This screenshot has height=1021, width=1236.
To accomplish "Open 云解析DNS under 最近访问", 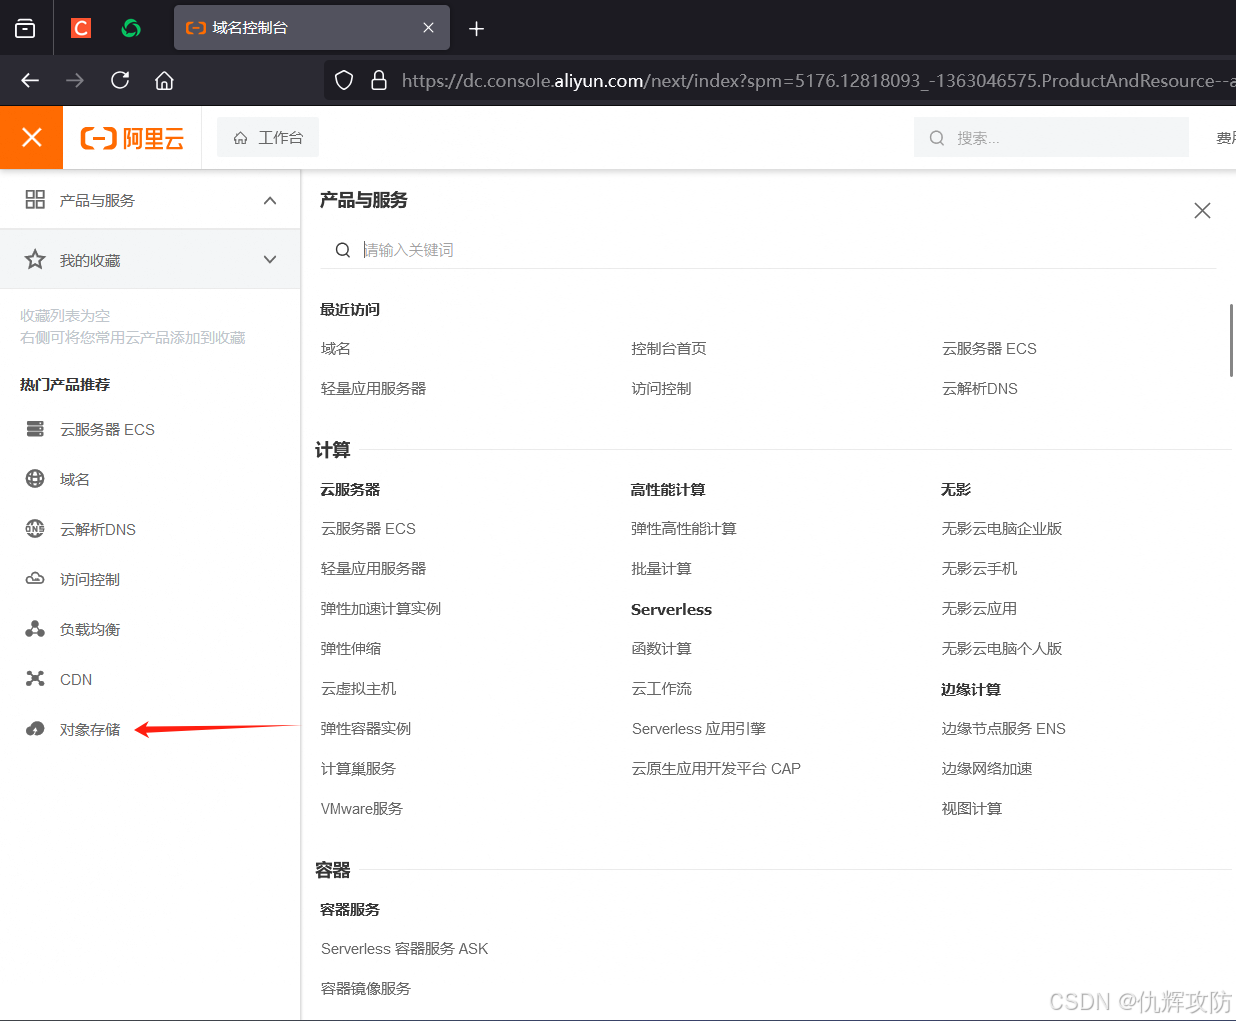I will (980, 388).
